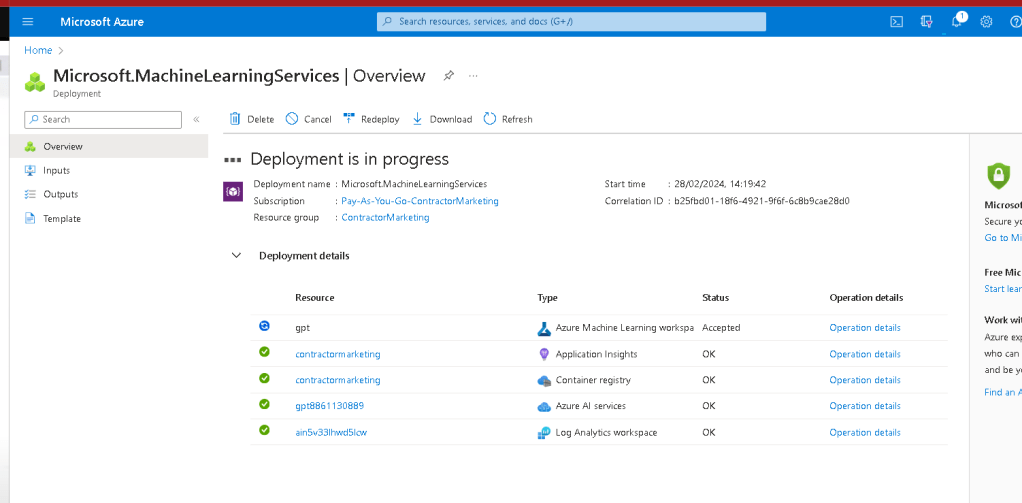Click green check for Application Insights row
Viewport: 1022px width, 503px height.
point(264,352)
